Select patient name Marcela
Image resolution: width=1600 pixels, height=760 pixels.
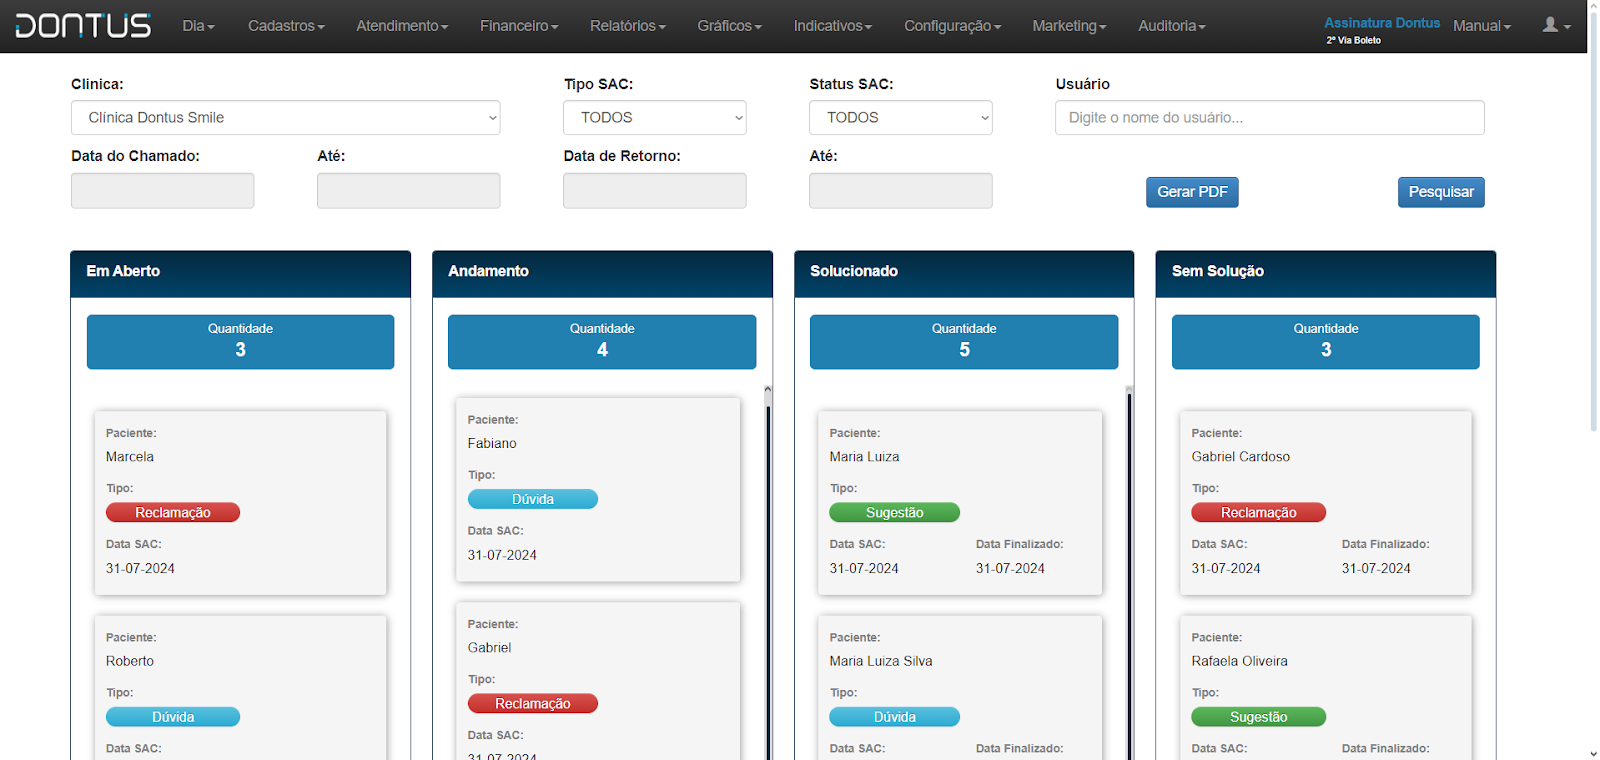(x=130, y=457)
